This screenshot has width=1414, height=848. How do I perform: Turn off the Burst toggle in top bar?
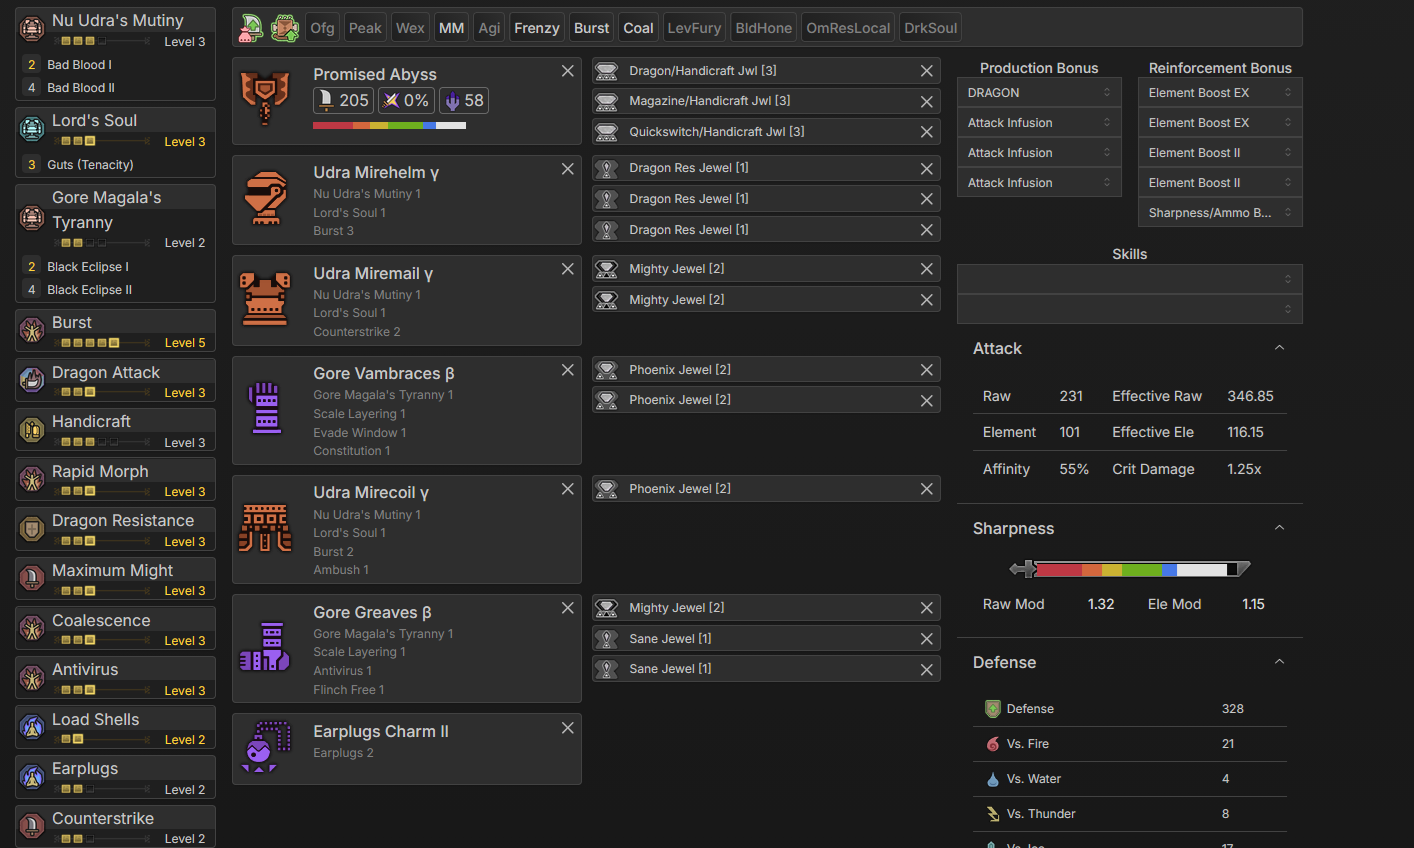tap(592, 28)
